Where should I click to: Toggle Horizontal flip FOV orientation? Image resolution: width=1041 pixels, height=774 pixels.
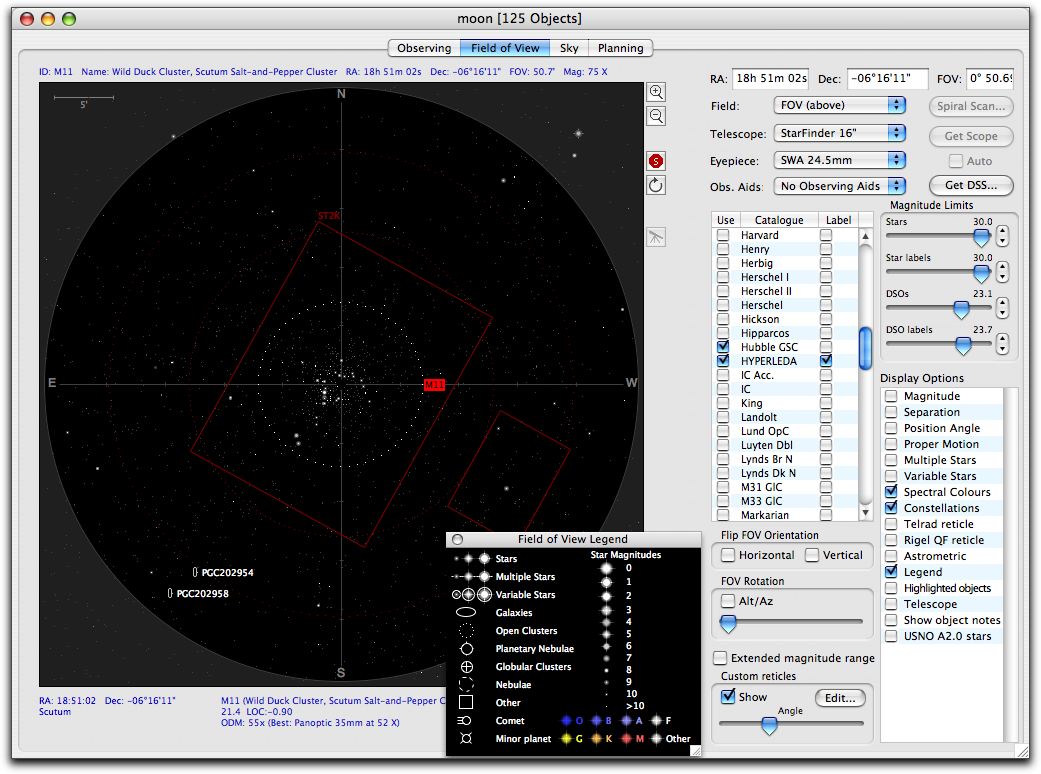tap(729, 555)
